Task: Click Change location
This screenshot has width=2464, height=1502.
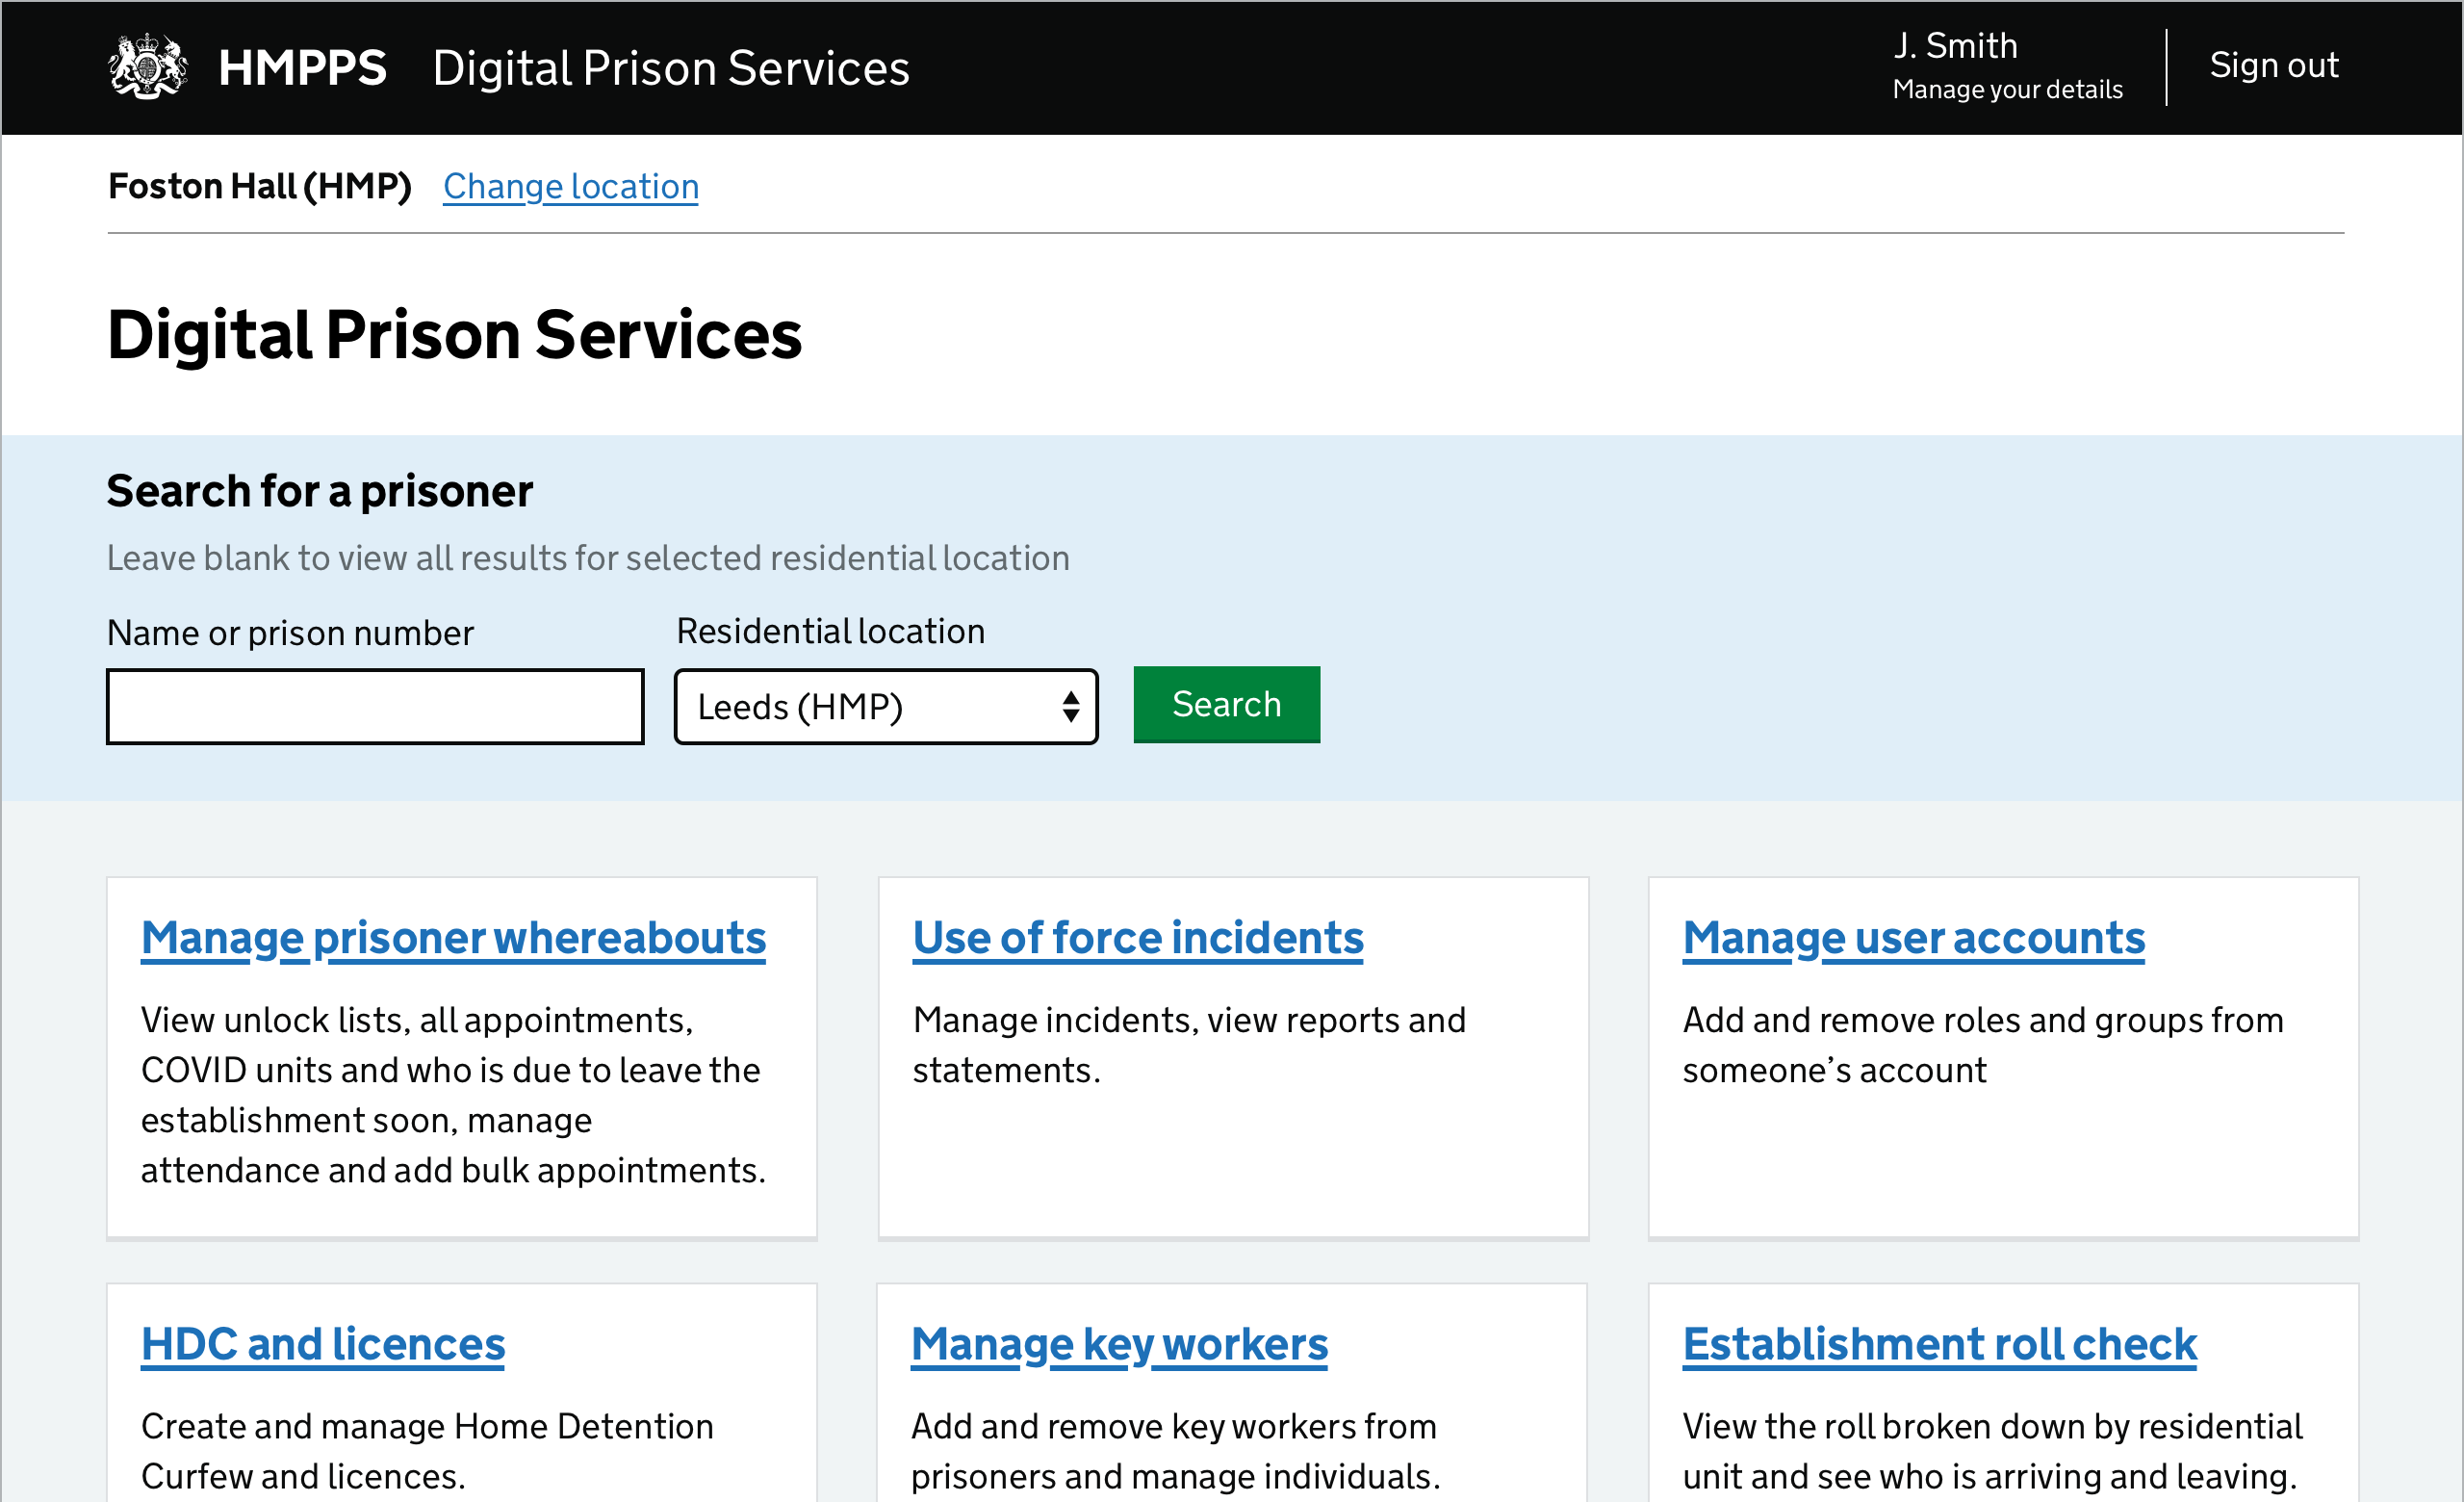Action: pos(570,186)
